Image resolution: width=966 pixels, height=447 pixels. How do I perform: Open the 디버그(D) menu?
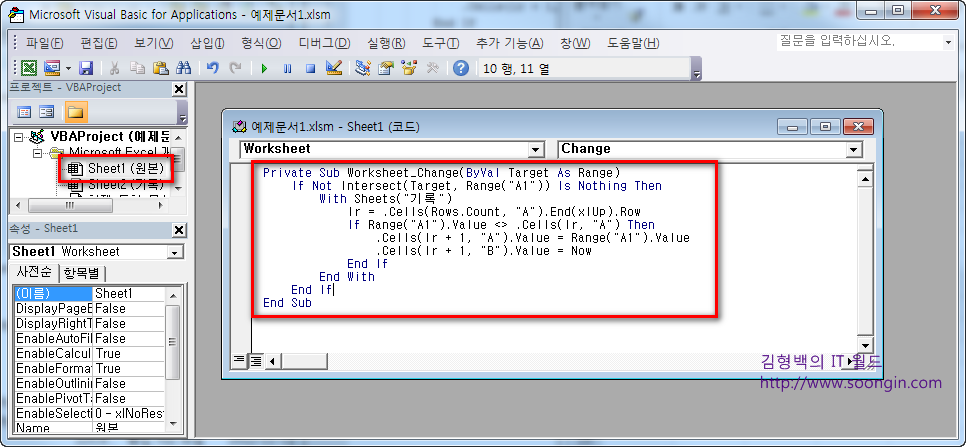[x=324, y=43]
